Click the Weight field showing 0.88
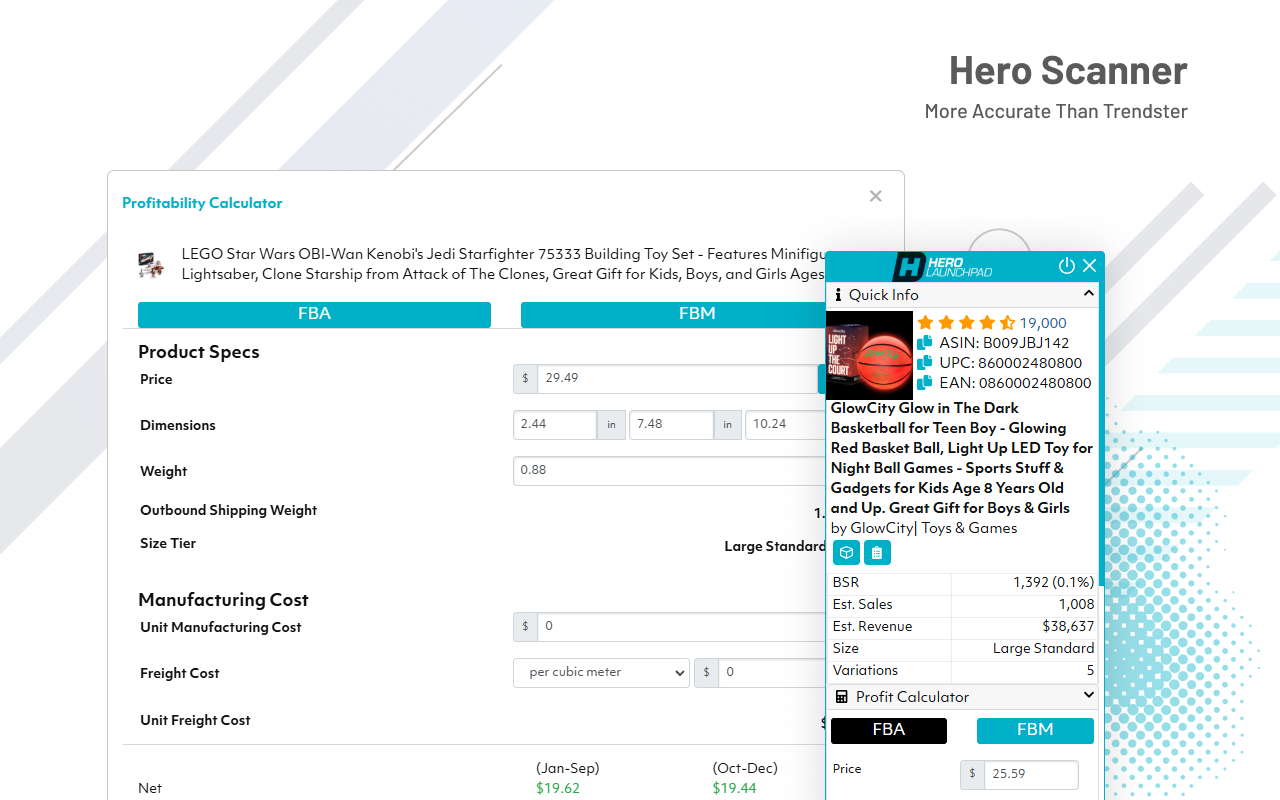Viewport: 1280px width, 800px height. (669, 471)
